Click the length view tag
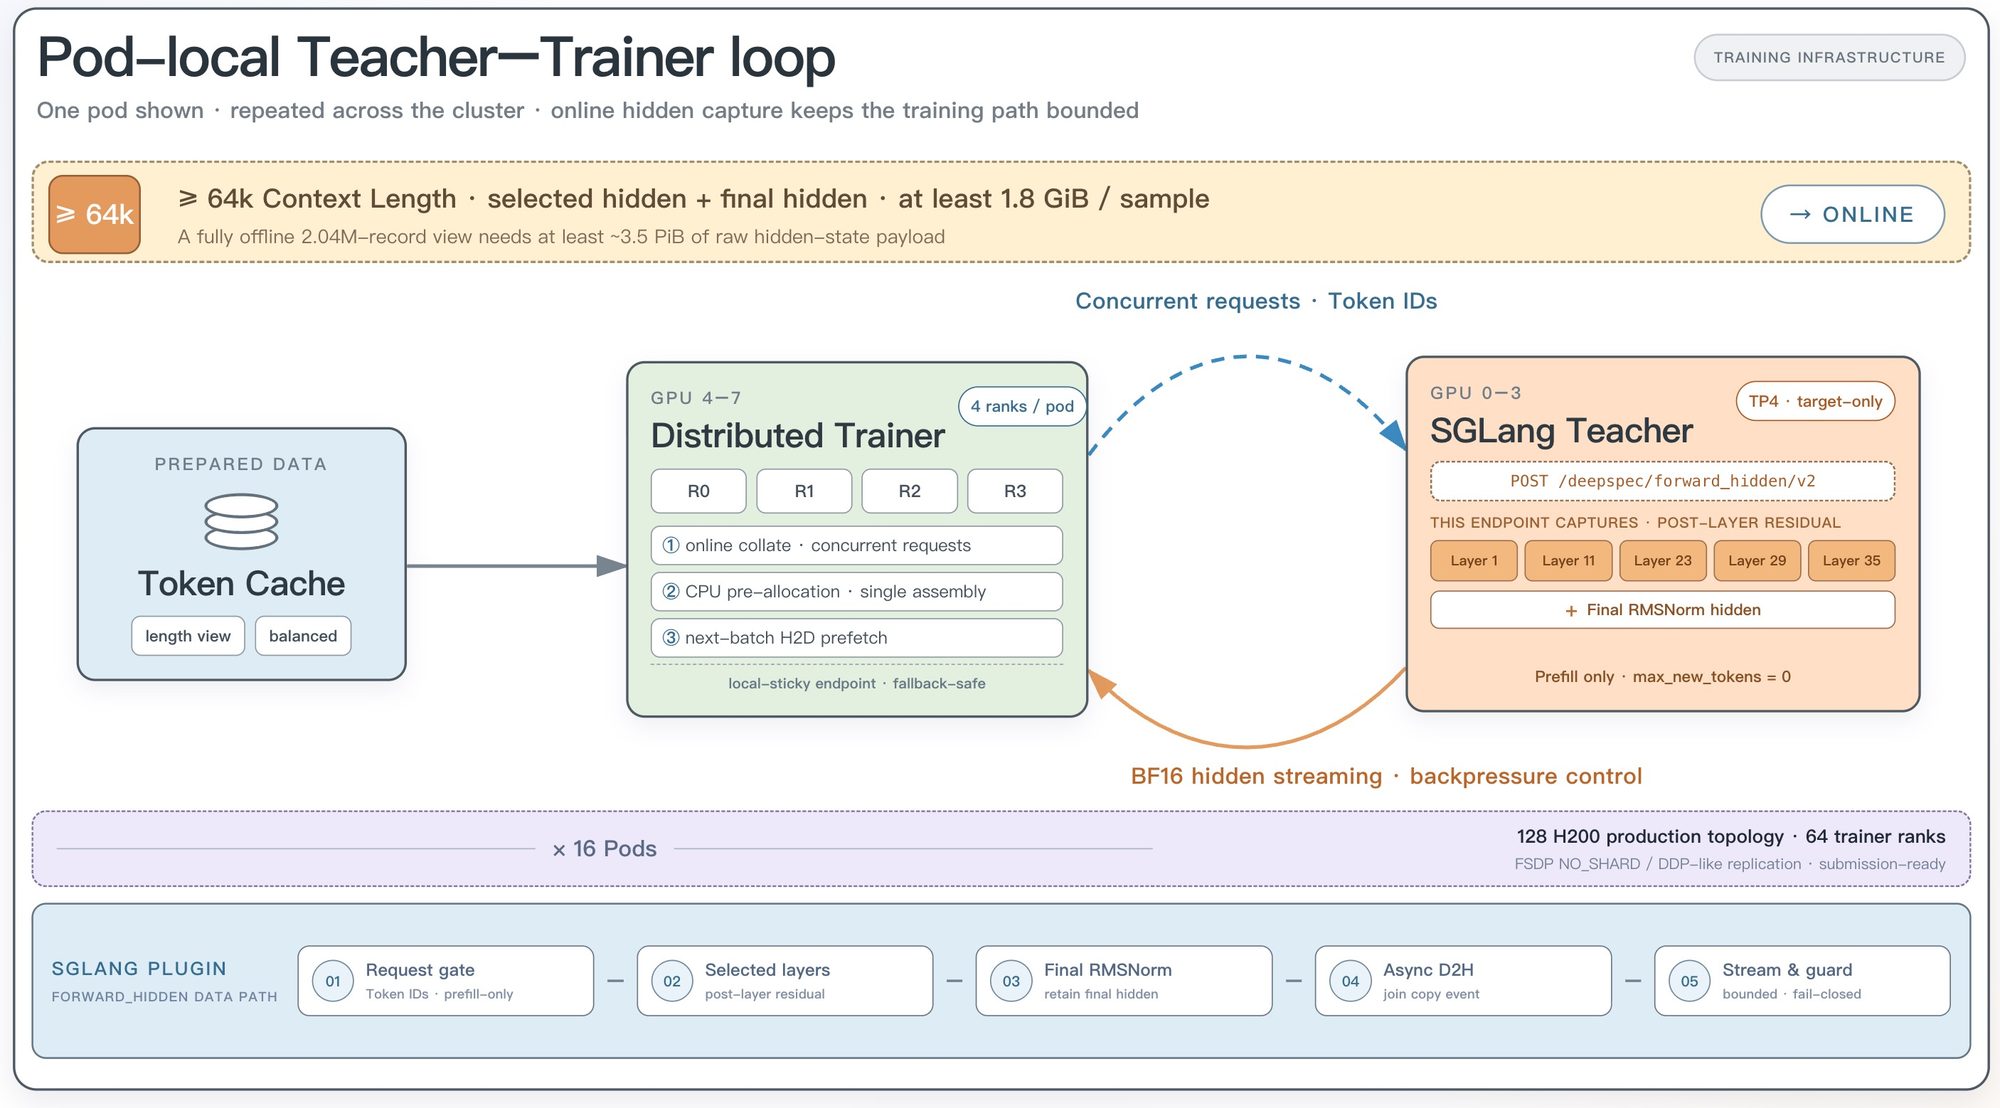The width and height of the screenshot is (2000, 1108). tap(188, 636)
